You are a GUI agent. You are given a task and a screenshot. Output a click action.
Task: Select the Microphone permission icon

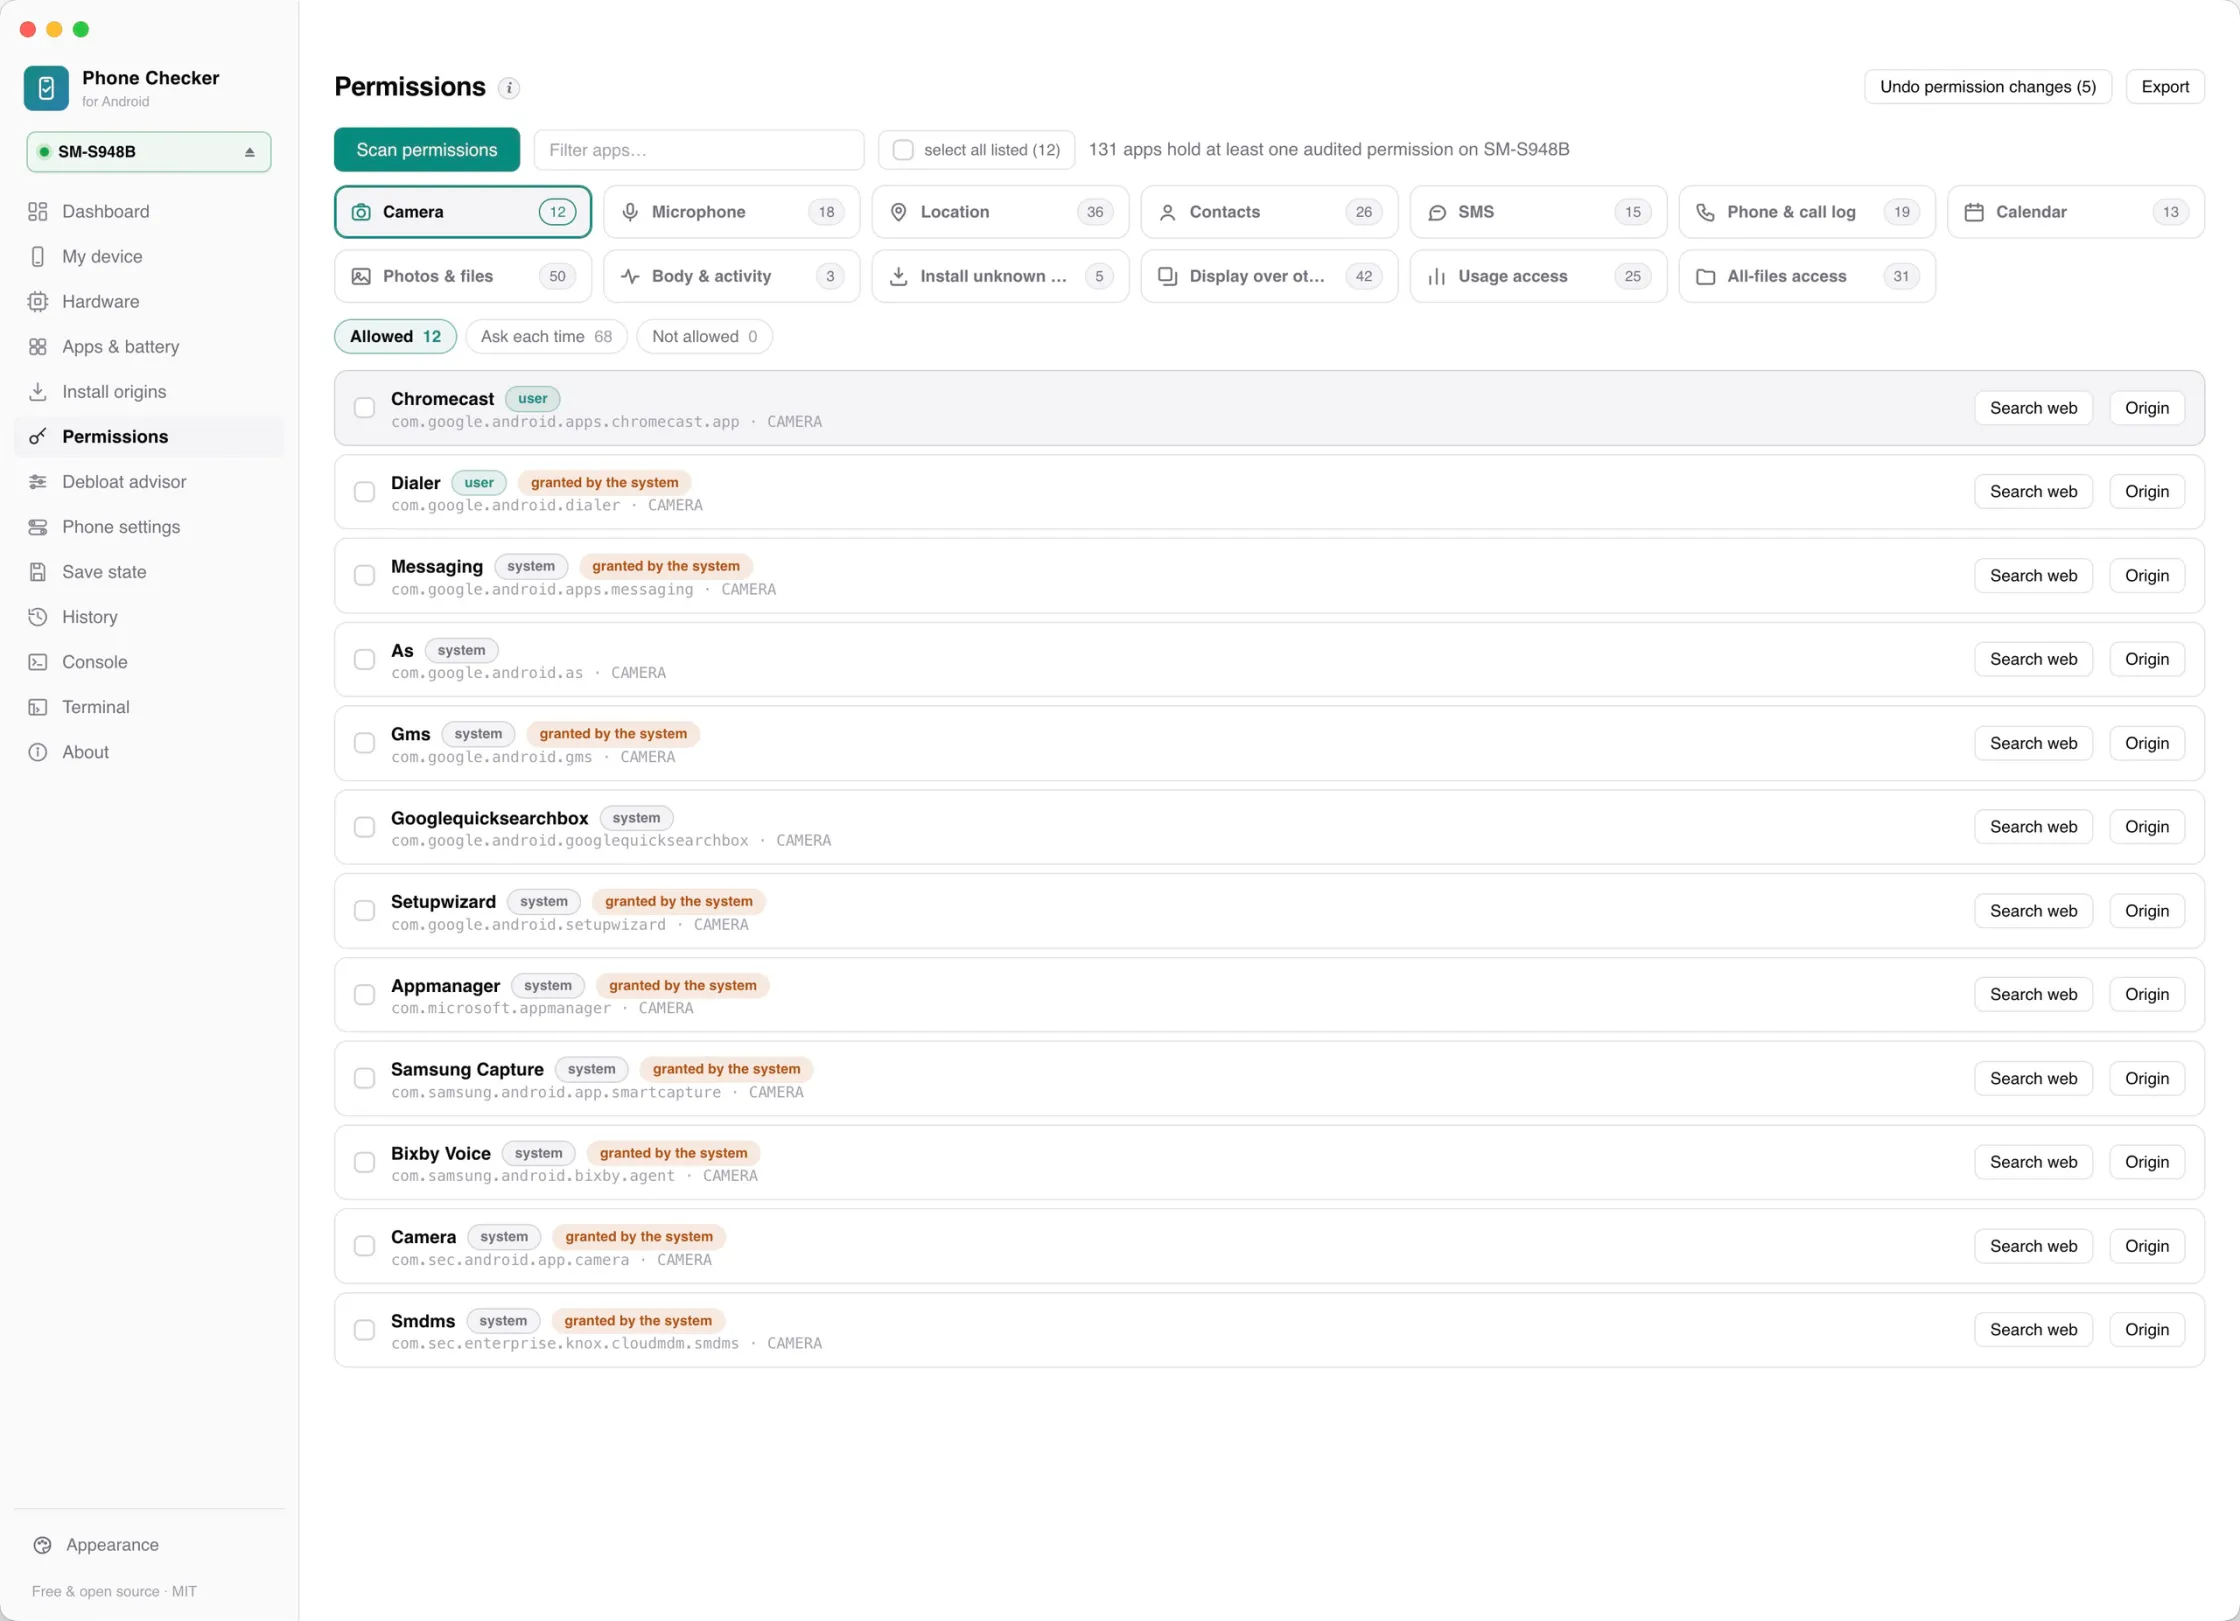tap(630, 212)
